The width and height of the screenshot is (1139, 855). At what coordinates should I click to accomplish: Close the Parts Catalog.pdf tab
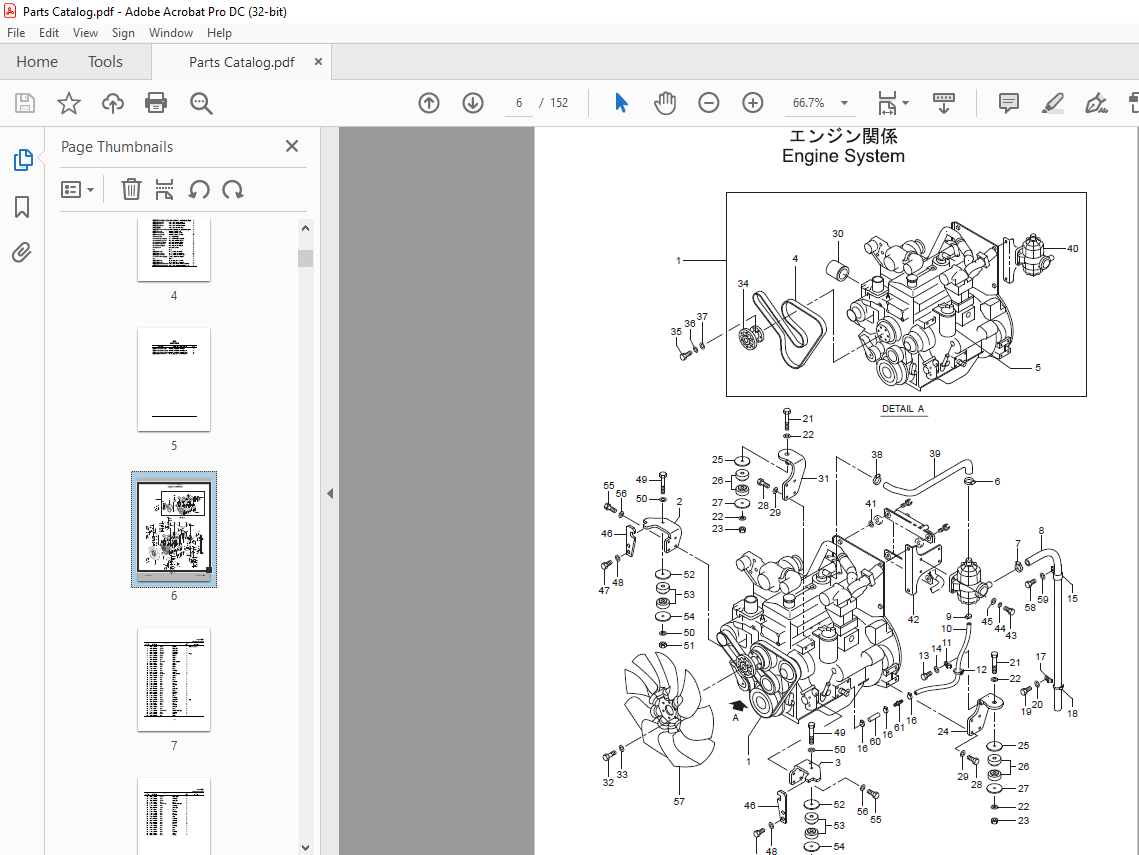318,62
